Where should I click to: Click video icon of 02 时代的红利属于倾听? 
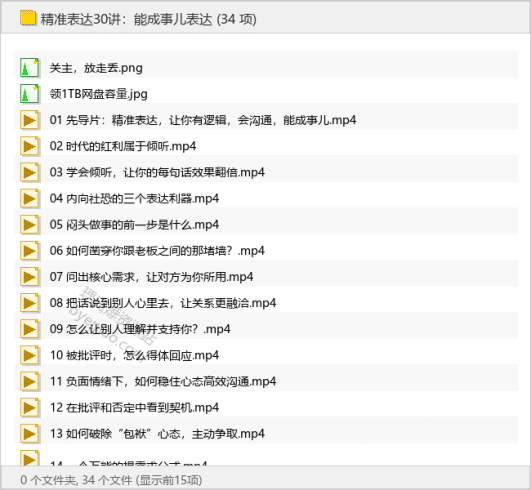(x=29, y=146)
